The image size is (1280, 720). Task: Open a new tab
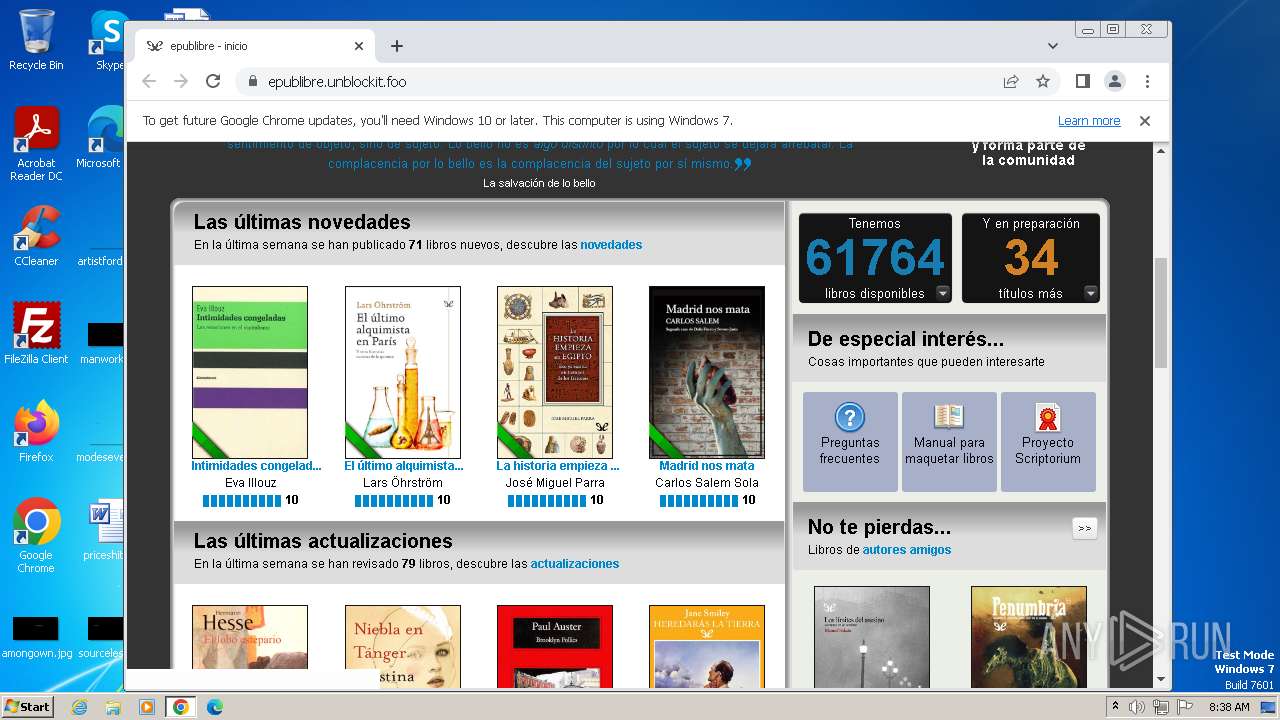(x=397, y=46)
